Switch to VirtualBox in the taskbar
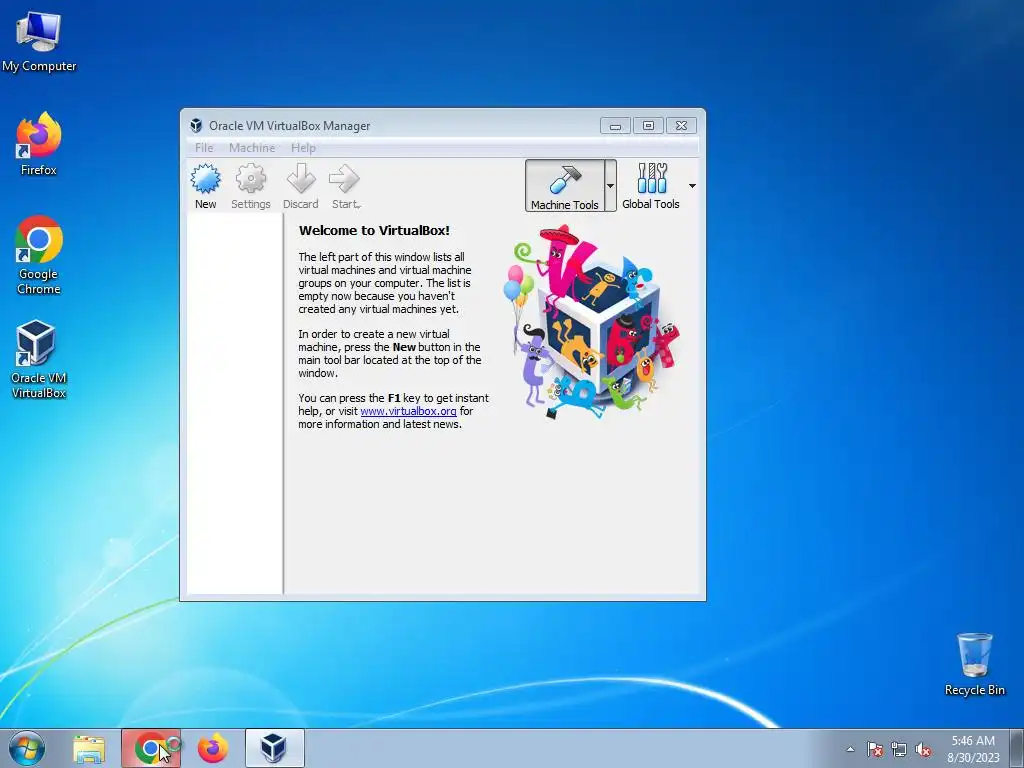The width and height of the screenshot is (1024, 768). coord(275,749)
